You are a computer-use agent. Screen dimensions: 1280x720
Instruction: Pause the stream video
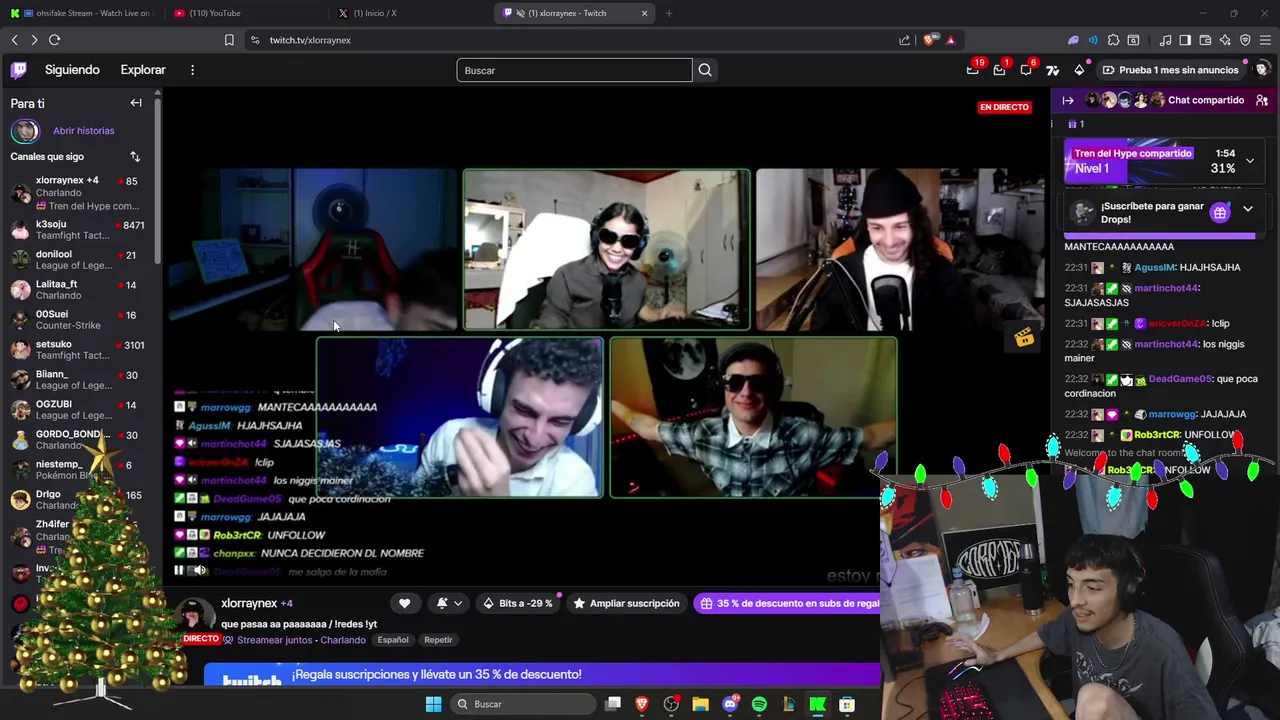coord(179,570)
